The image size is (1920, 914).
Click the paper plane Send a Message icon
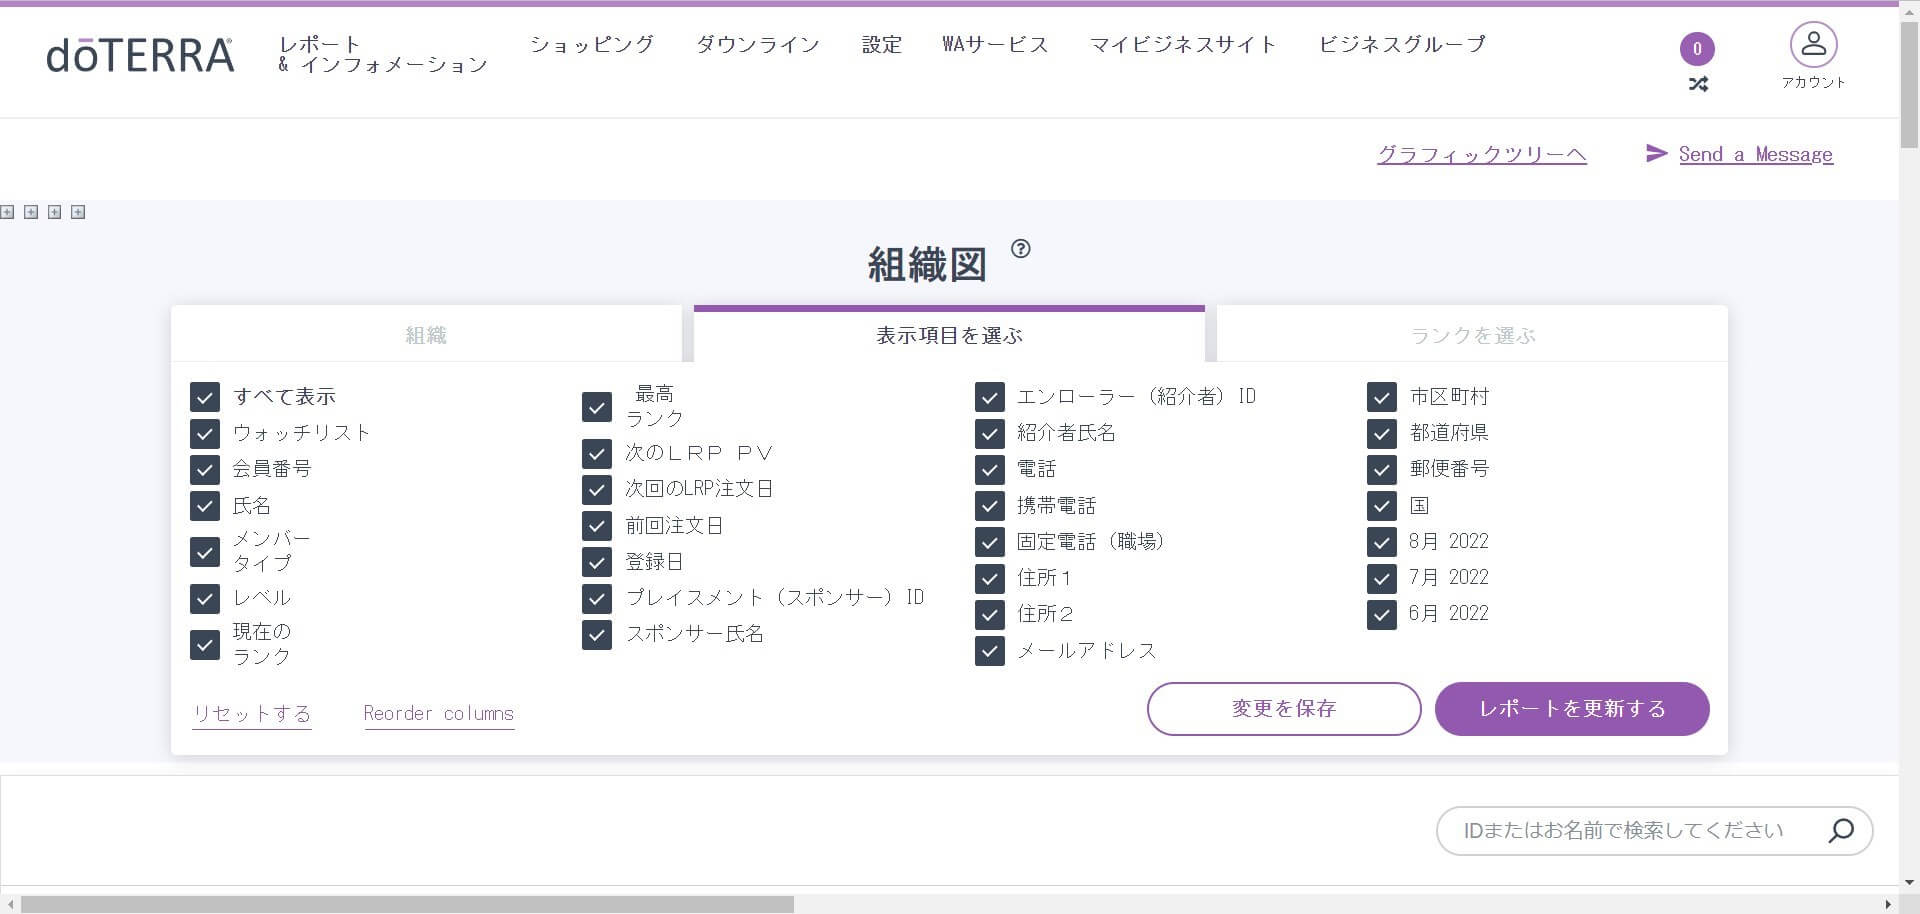1656,153
